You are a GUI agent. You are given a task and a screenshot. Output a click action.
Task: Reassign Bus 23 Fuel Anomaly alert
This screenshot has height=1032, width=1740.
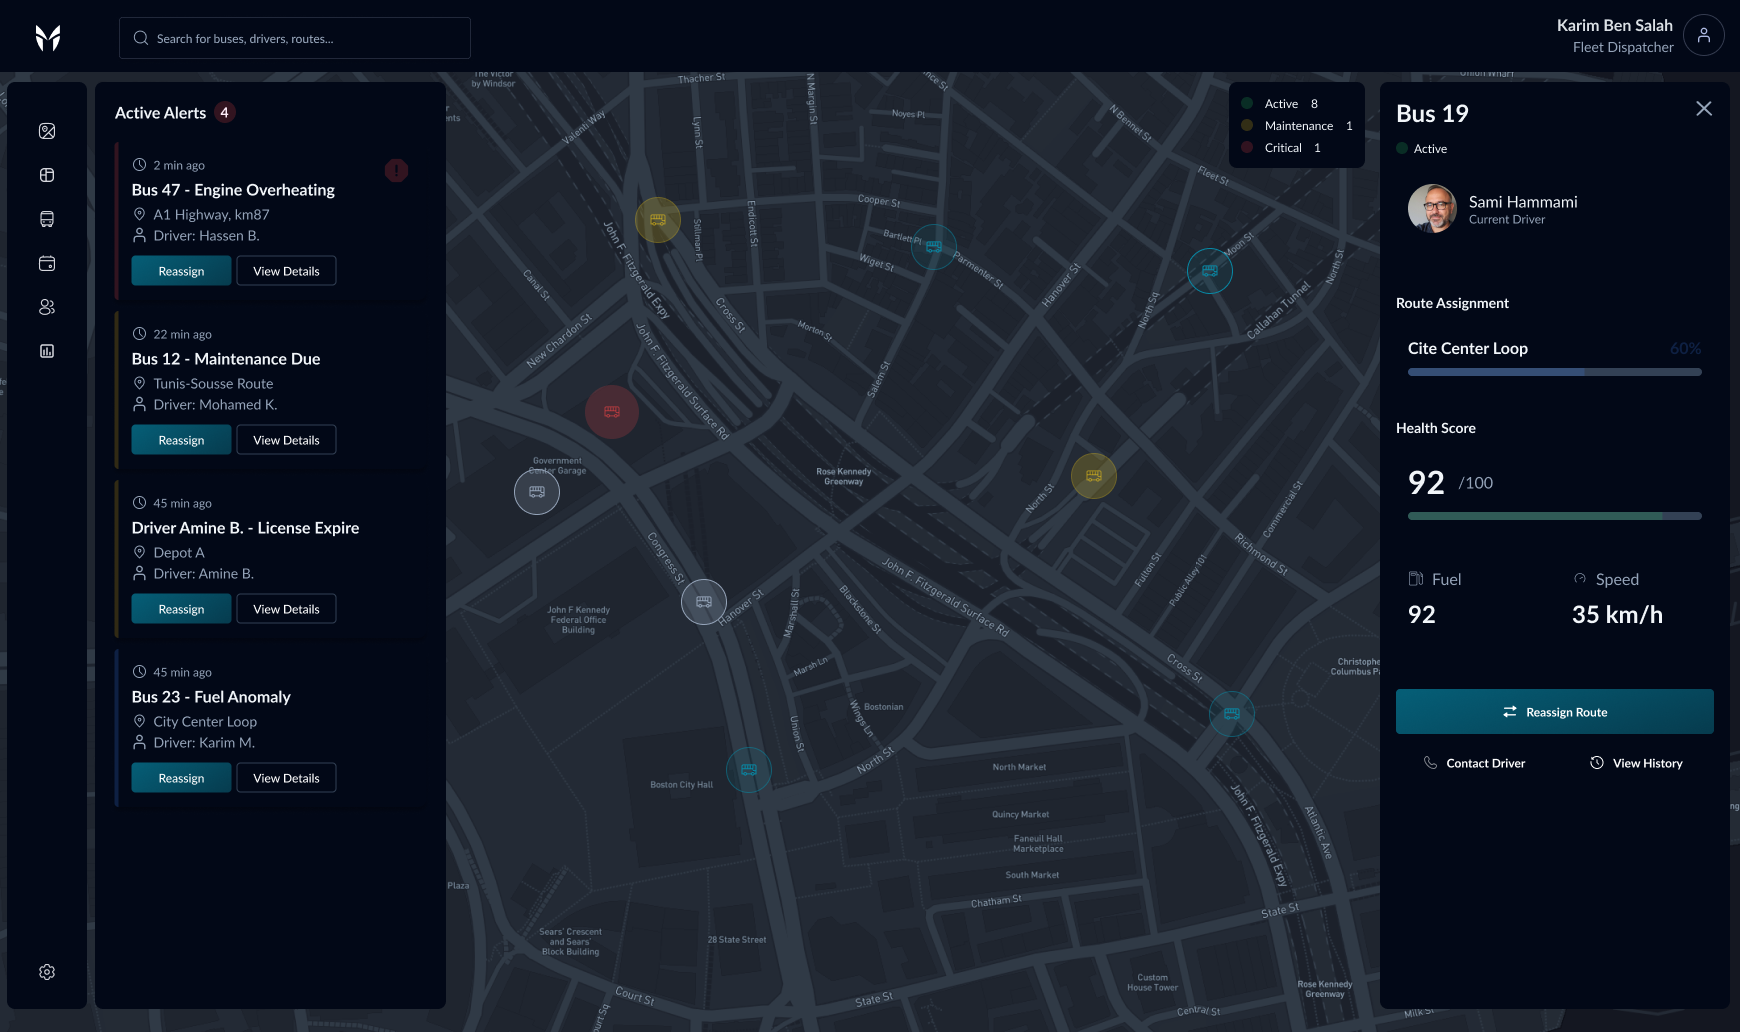coord(181,778)
